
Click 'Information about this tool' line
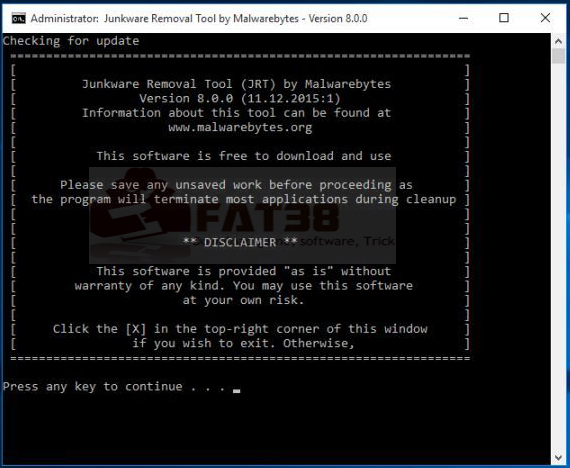pyautogui.click(x=237, y=113)
